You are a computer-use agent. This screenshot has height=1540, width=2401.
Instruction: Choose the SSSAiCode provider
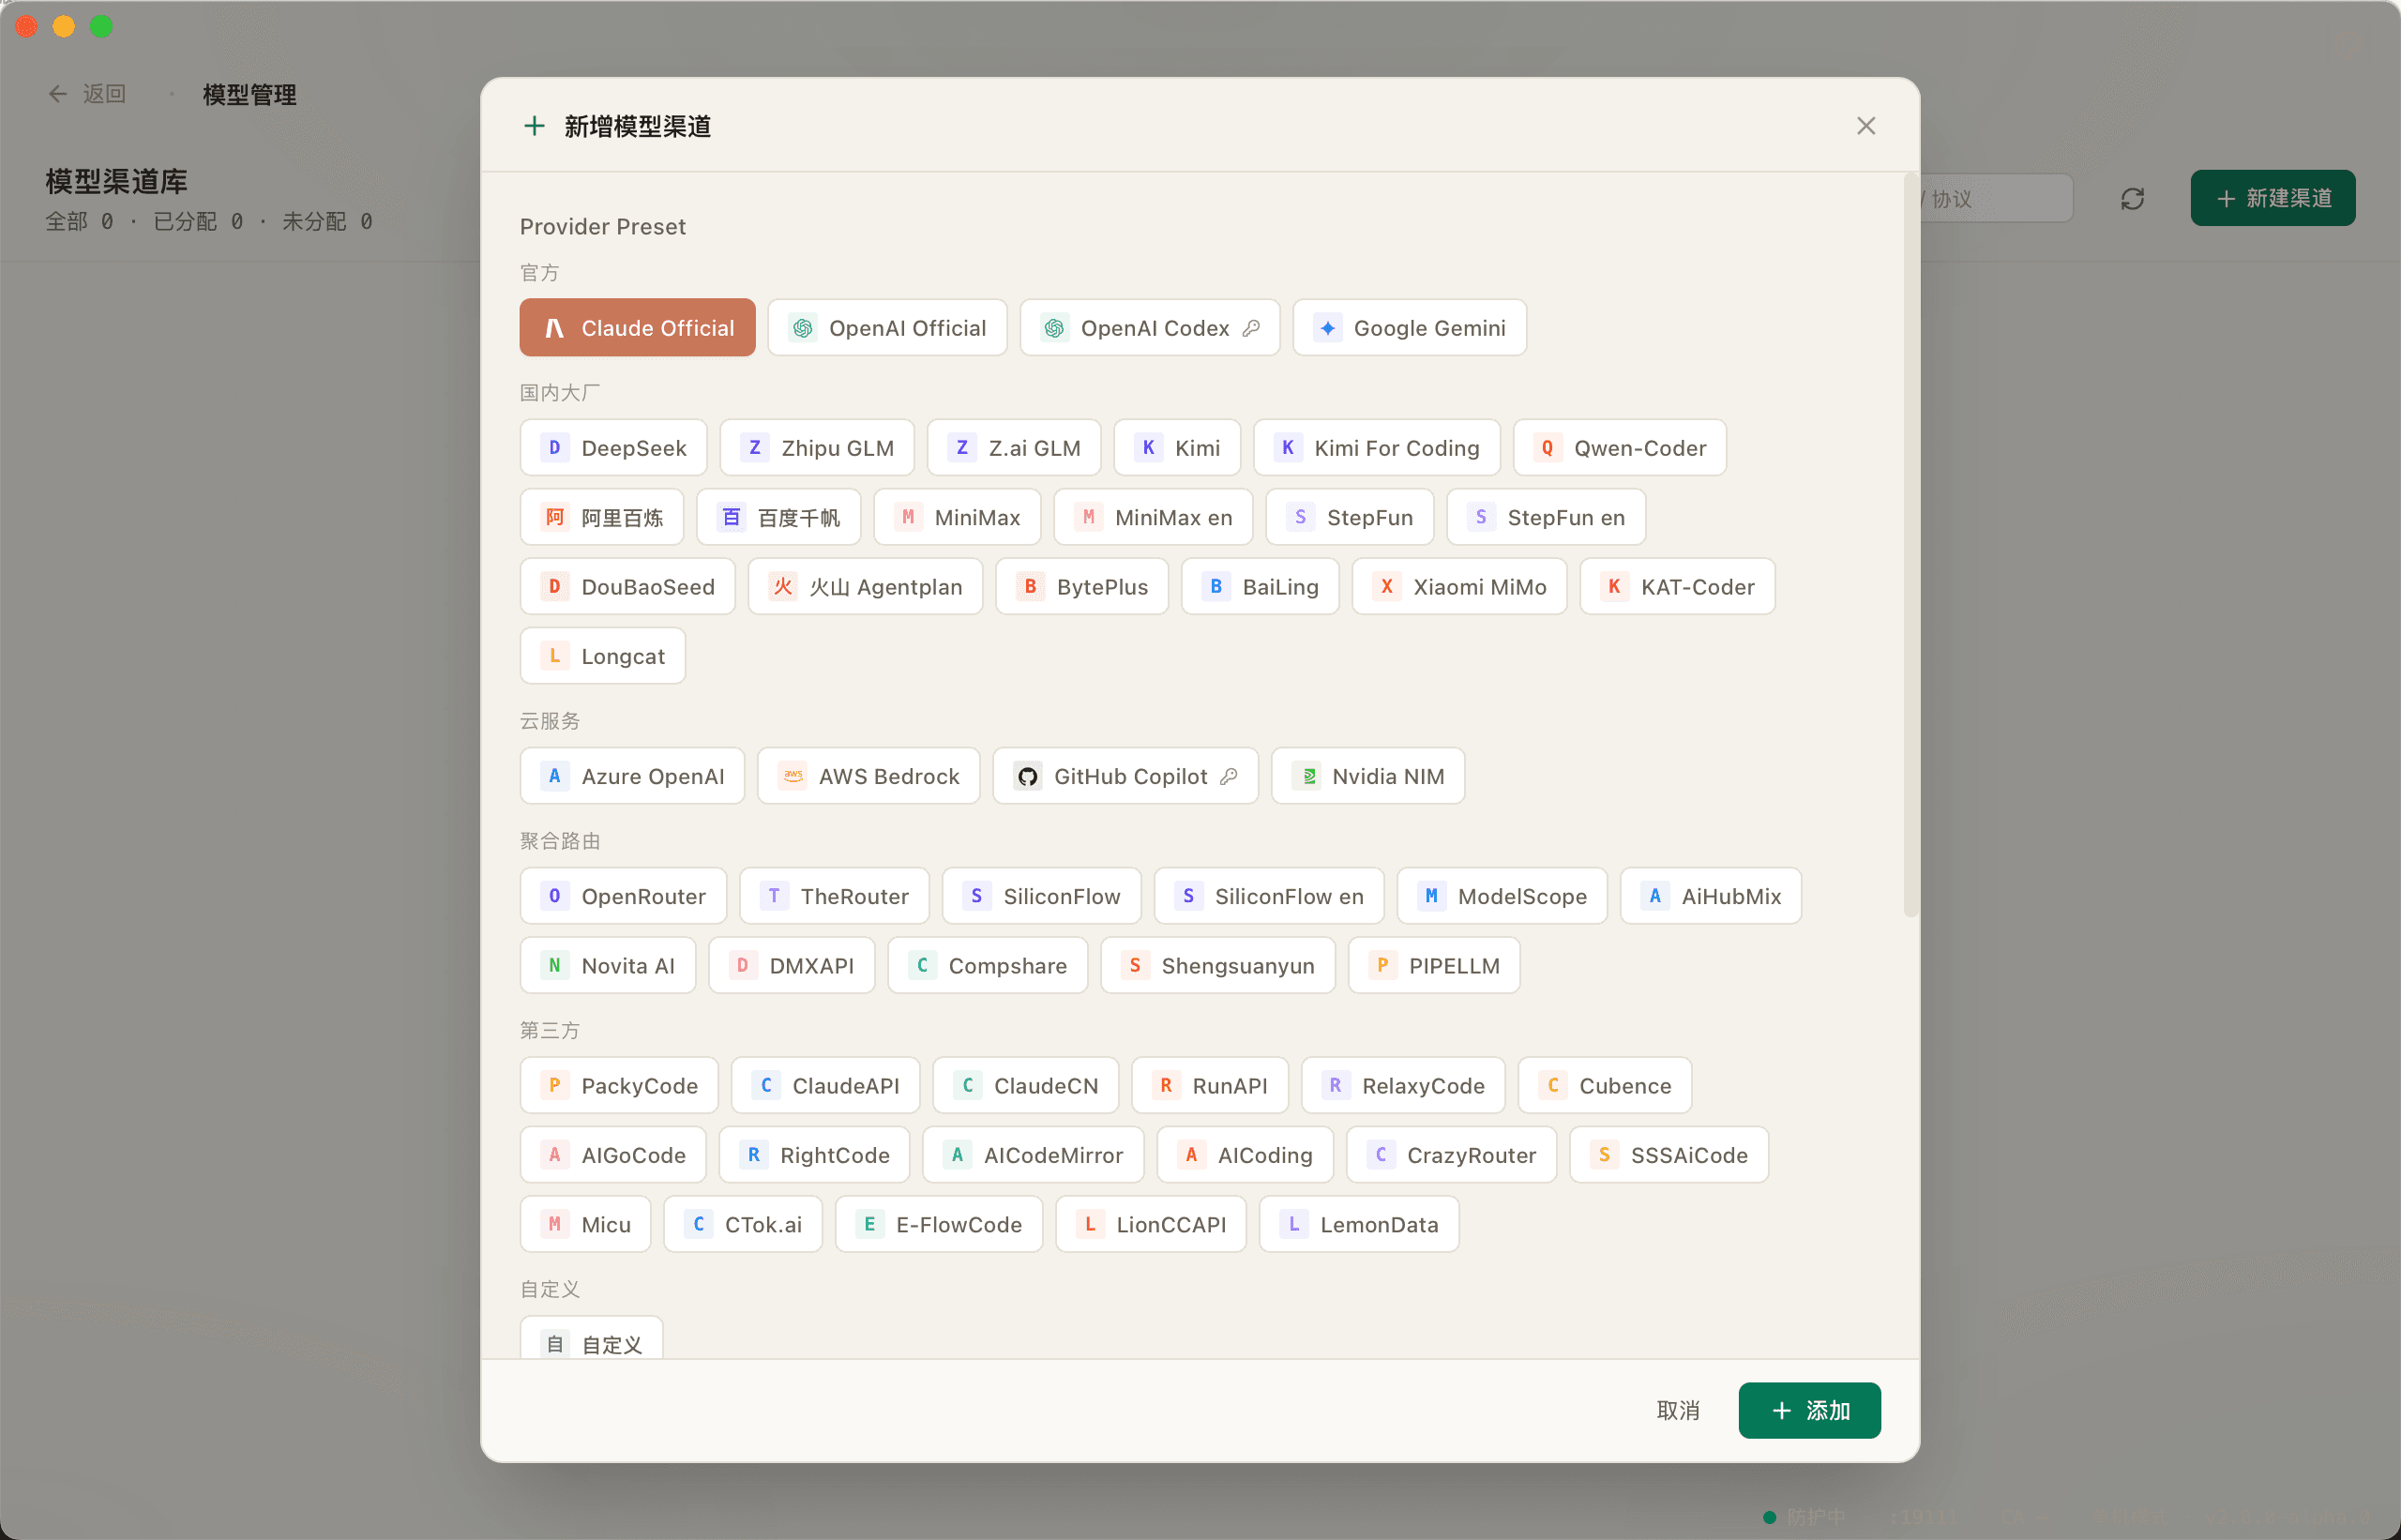point(1668,1155)
